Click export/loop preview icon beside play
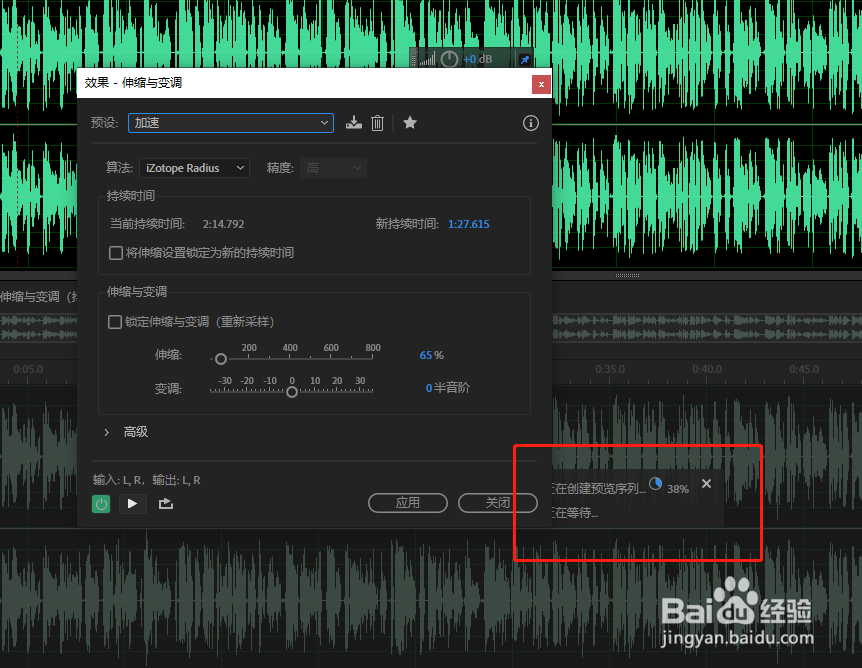 coord(166,504)
